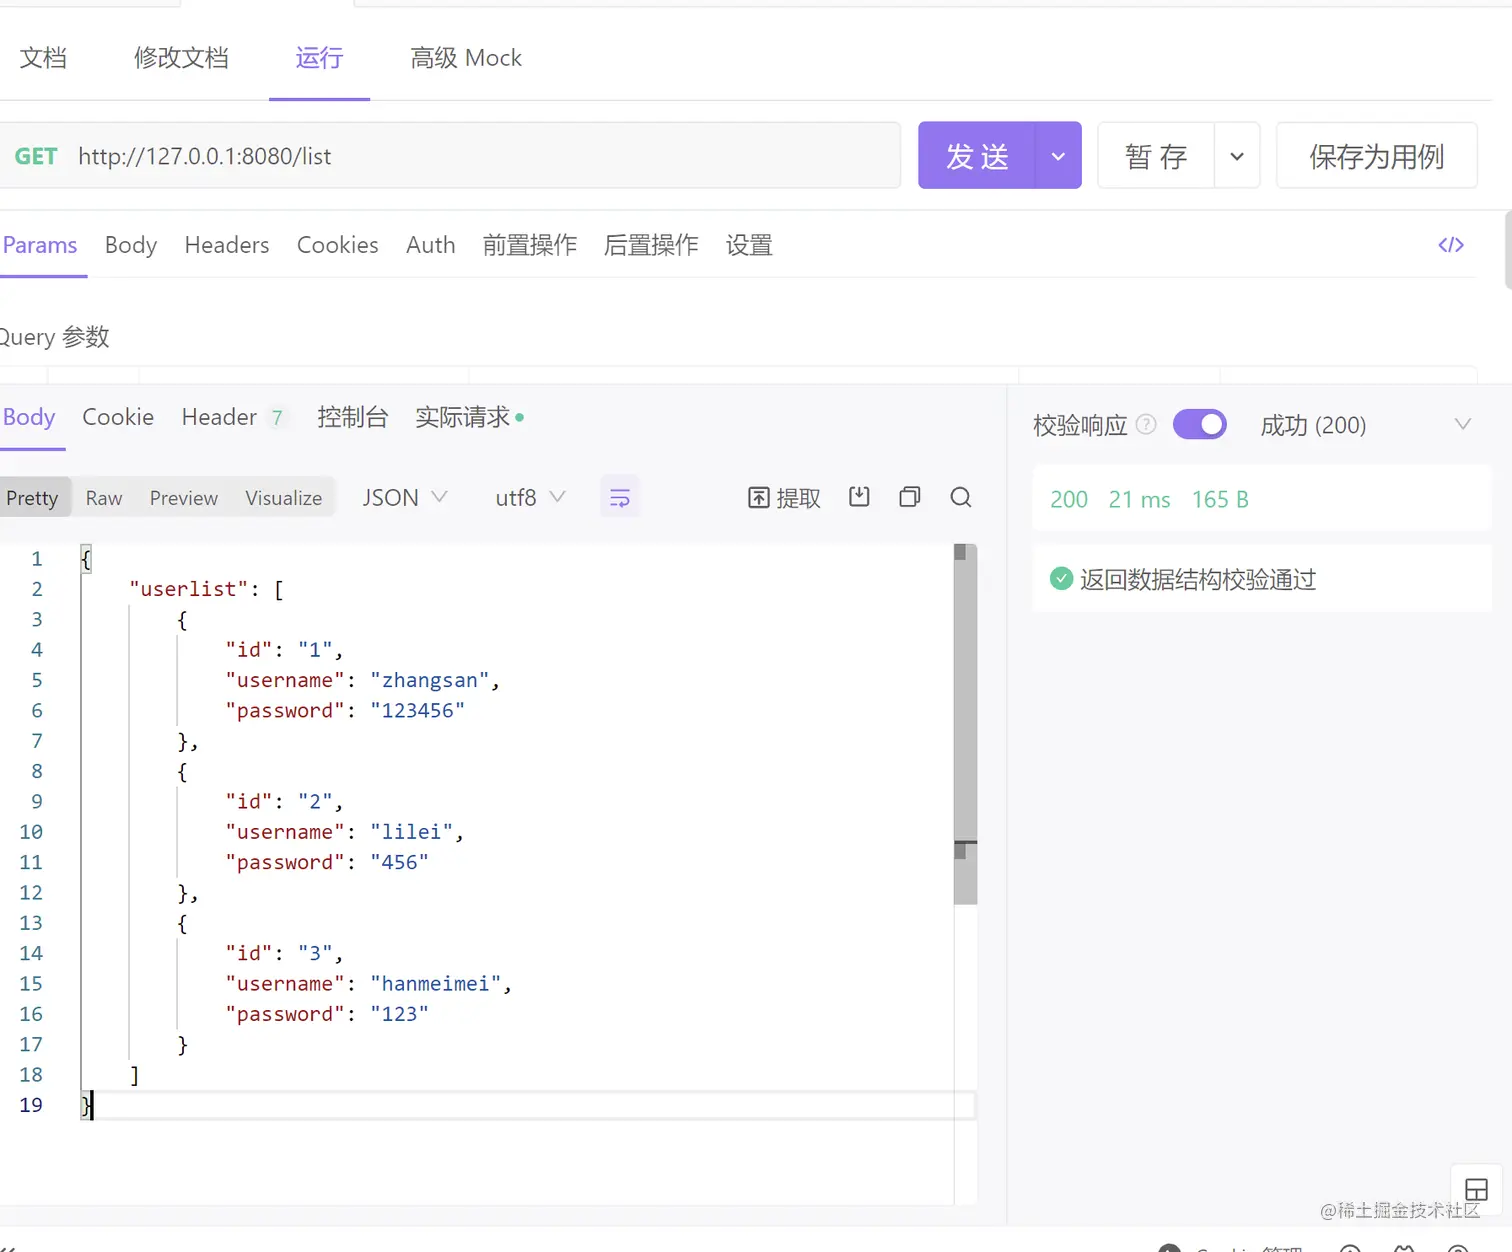Click the help icon beside 校验响应
The width and height of the screenshot is (1512, 1252).
click(x=1147, y=425)
